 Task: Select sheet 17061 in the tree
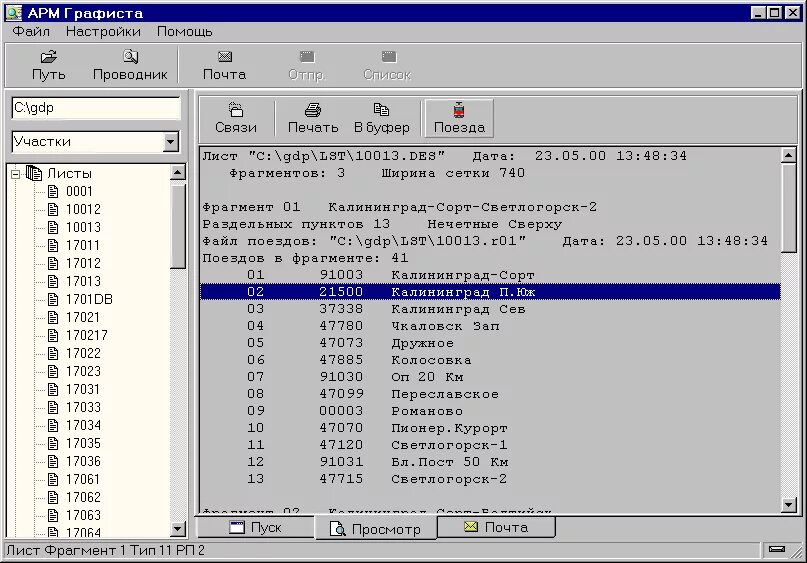click(83, 480)
